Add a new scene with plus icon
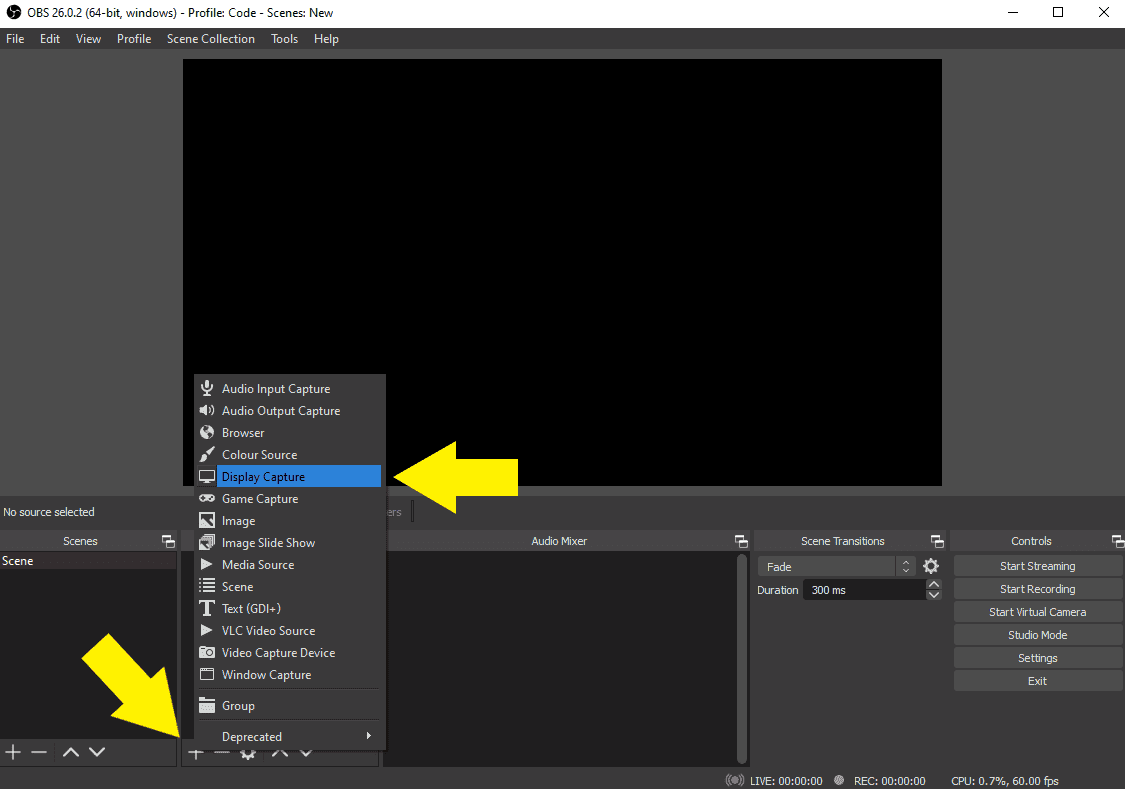1125x789 pixels. [13, 752]
